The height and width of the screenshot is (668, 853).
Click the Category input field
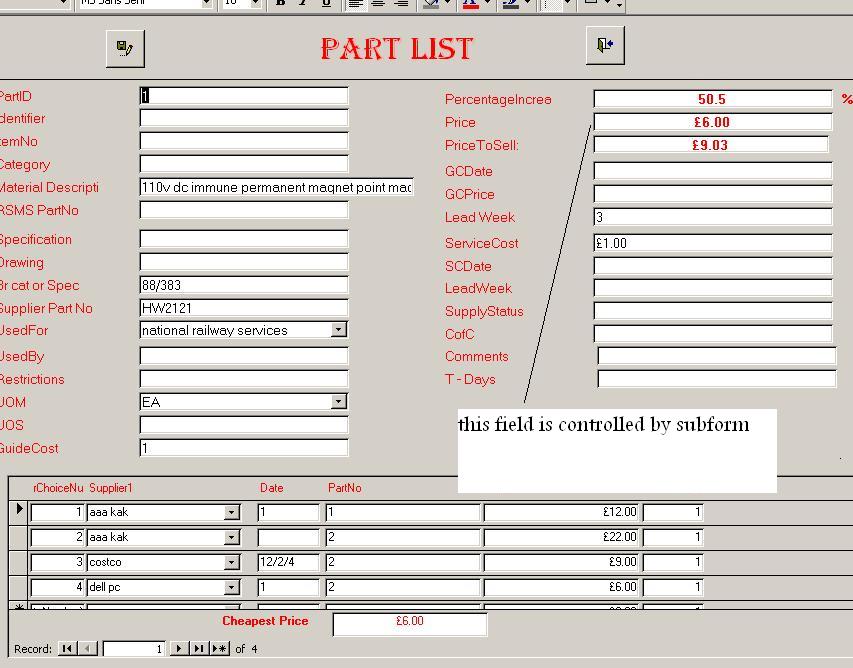244,164
